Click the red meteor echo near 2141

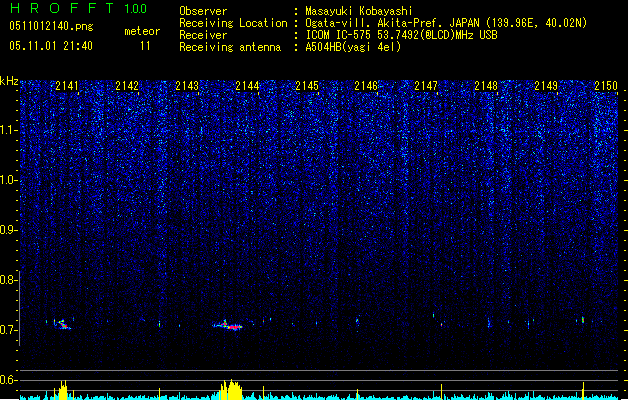(63, 324)
